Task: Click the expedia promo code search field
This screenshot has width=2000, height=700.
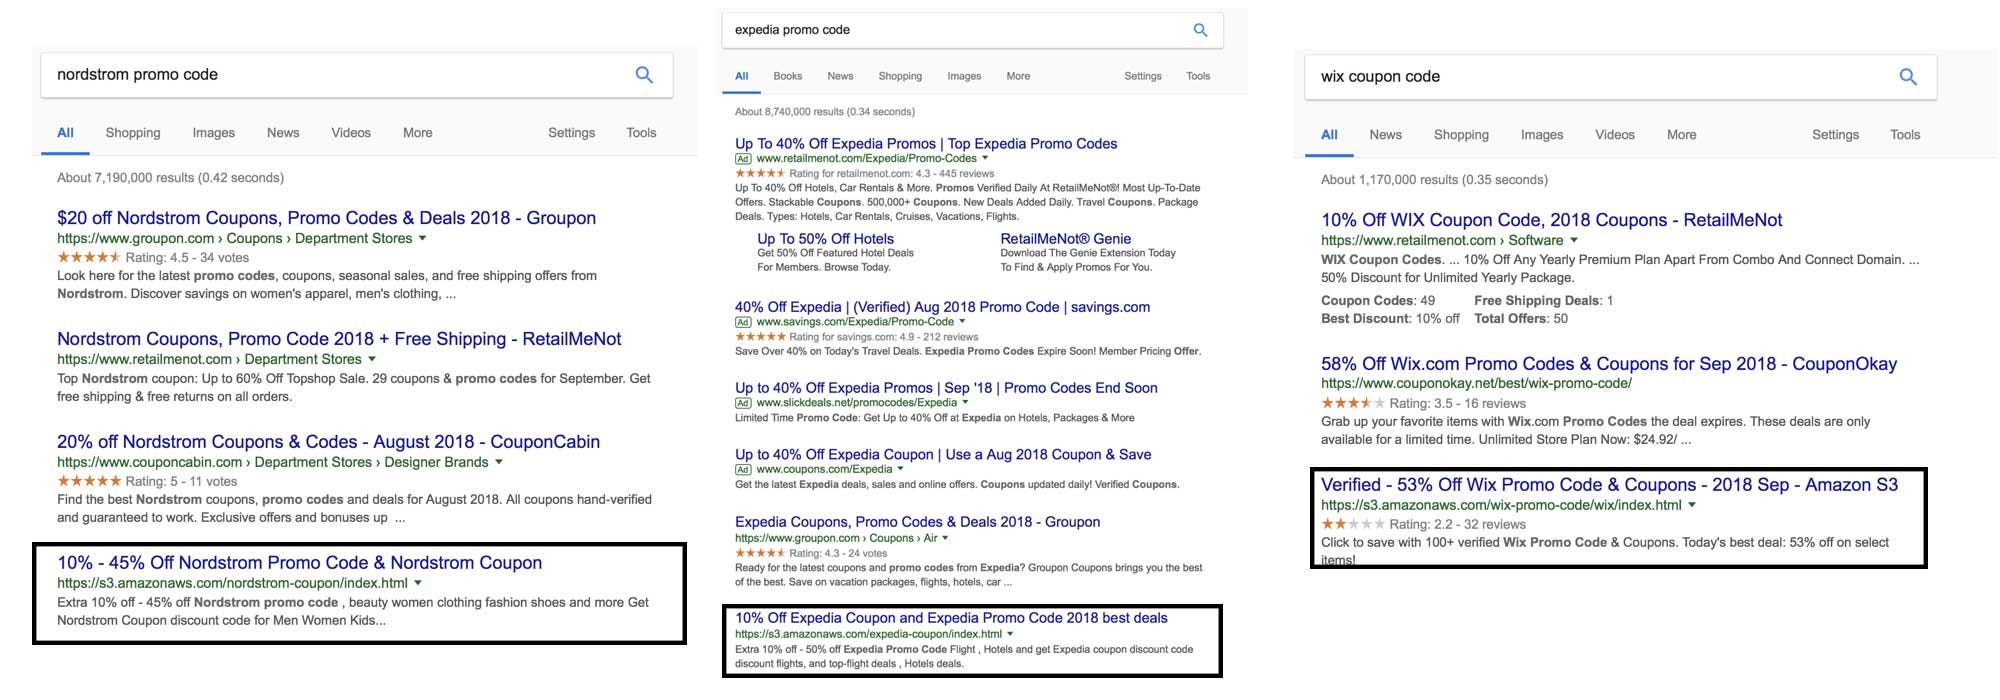Action: 972,30
